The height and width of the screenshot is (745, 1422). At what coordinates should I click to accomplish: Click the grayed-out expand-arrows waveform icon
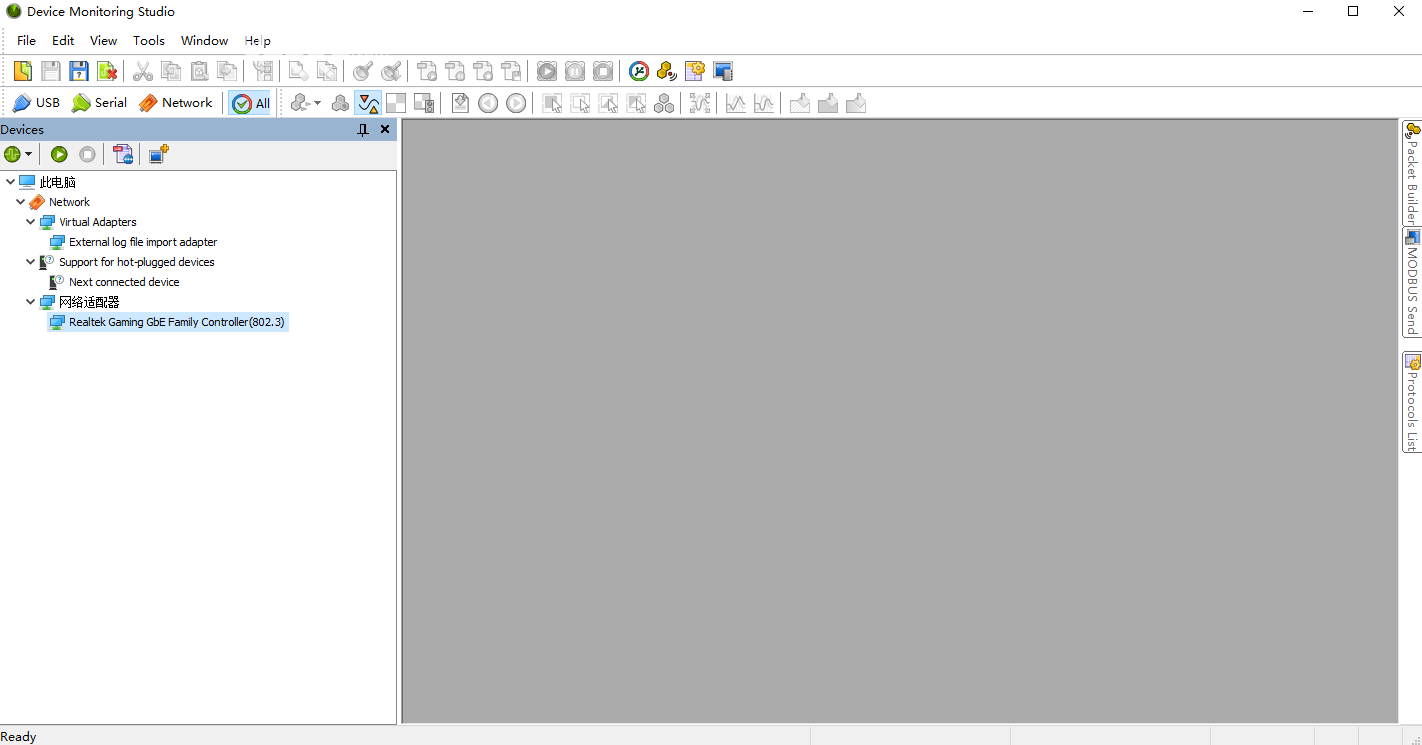700,103
